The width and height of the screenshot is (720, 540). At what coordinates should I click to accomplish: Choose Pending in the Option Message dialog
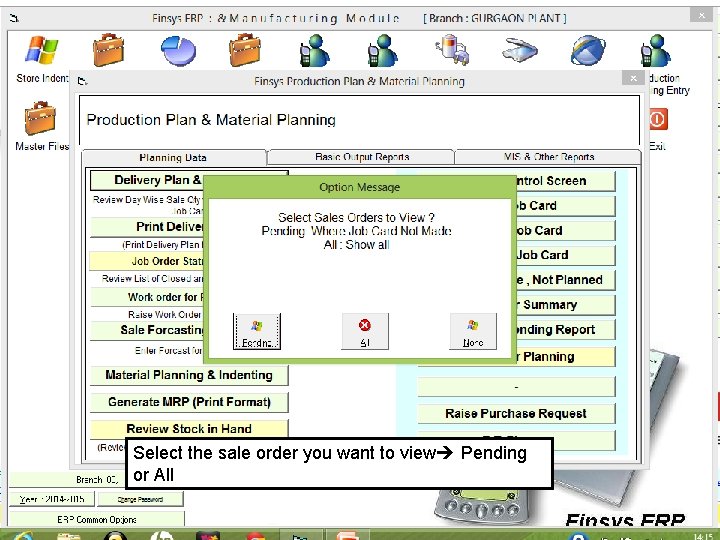pos(257,332)
